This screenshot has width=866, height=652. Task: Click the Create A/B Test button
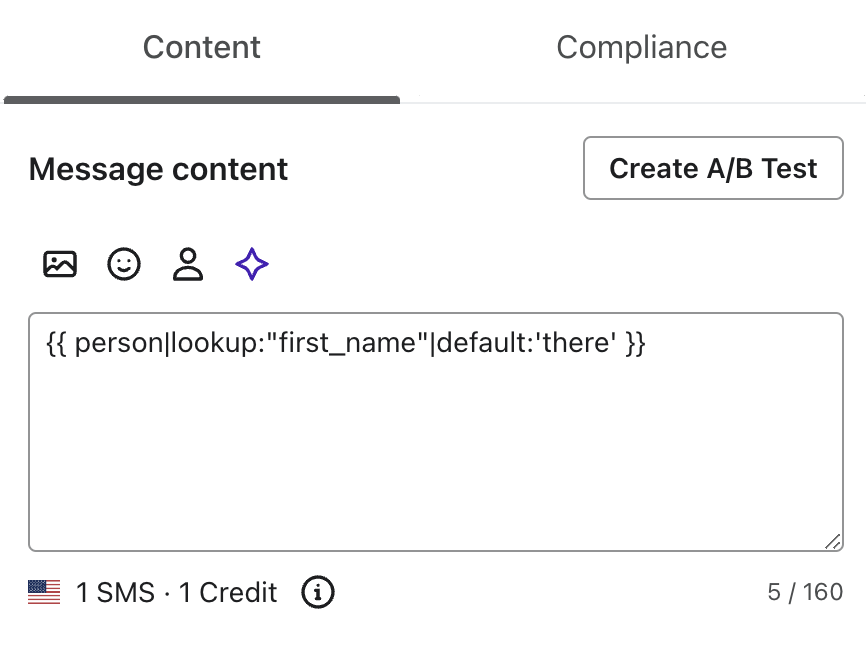click(x=712, y=168)
